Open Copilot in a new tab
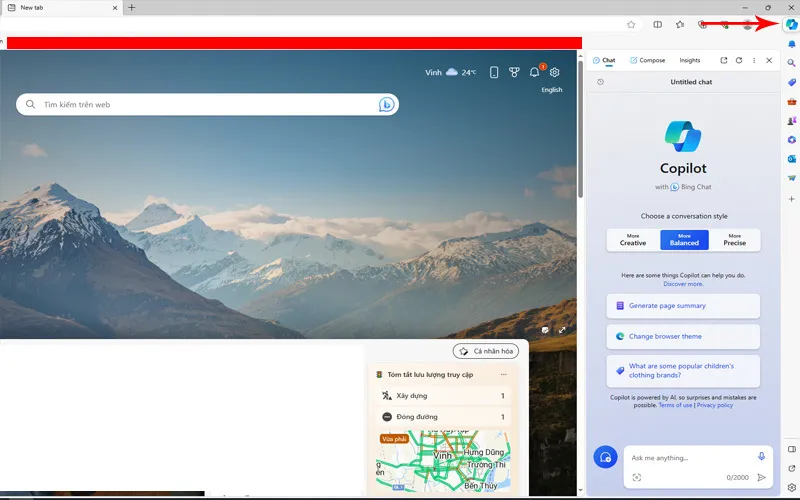 pos(724,61)
